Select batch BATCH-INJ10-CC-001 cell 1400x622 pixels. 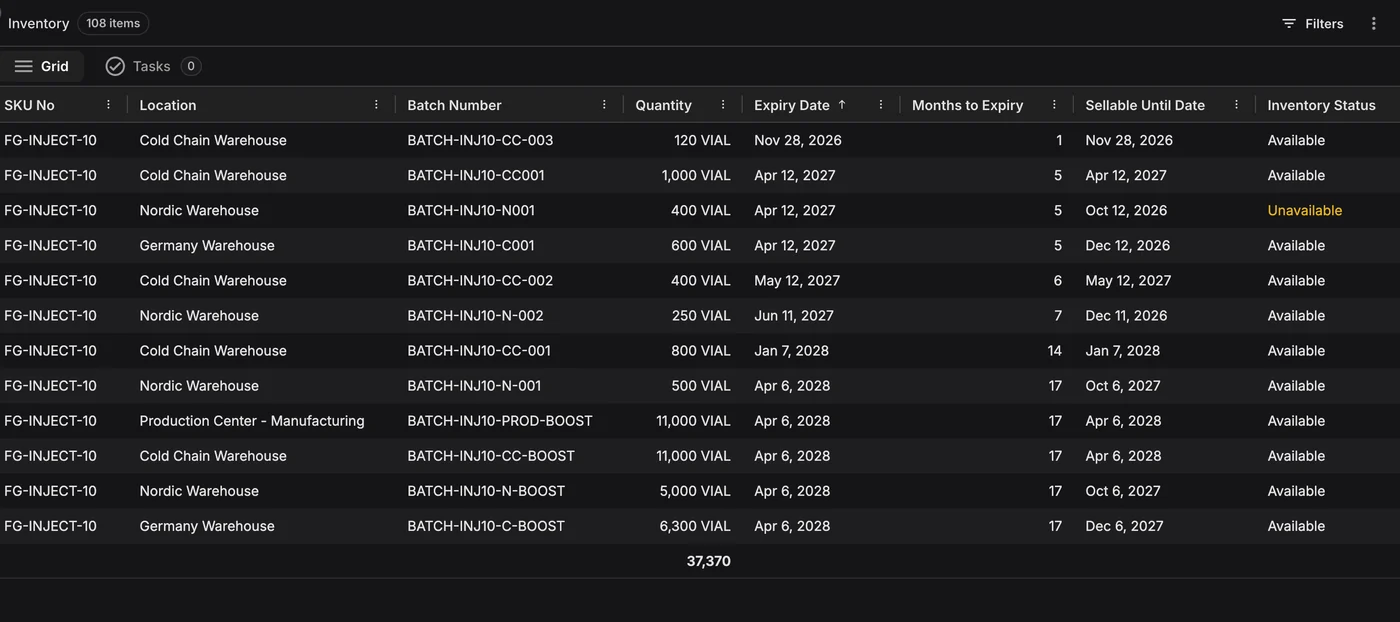(x=479, y=350)
